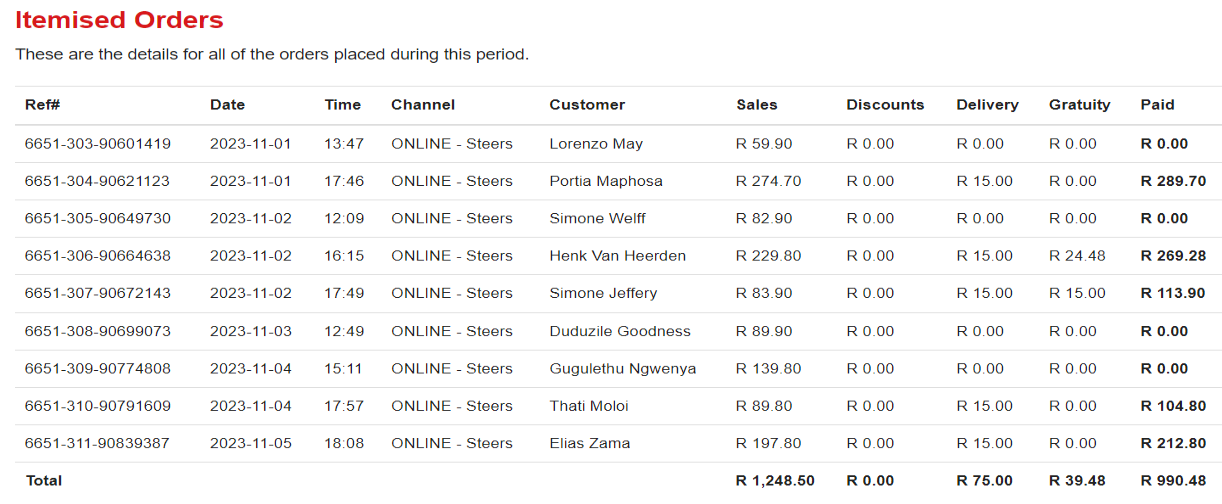Click order reference 6651-304-90621123
Viewport: 1222px width, 504px height.
[98, 181]
